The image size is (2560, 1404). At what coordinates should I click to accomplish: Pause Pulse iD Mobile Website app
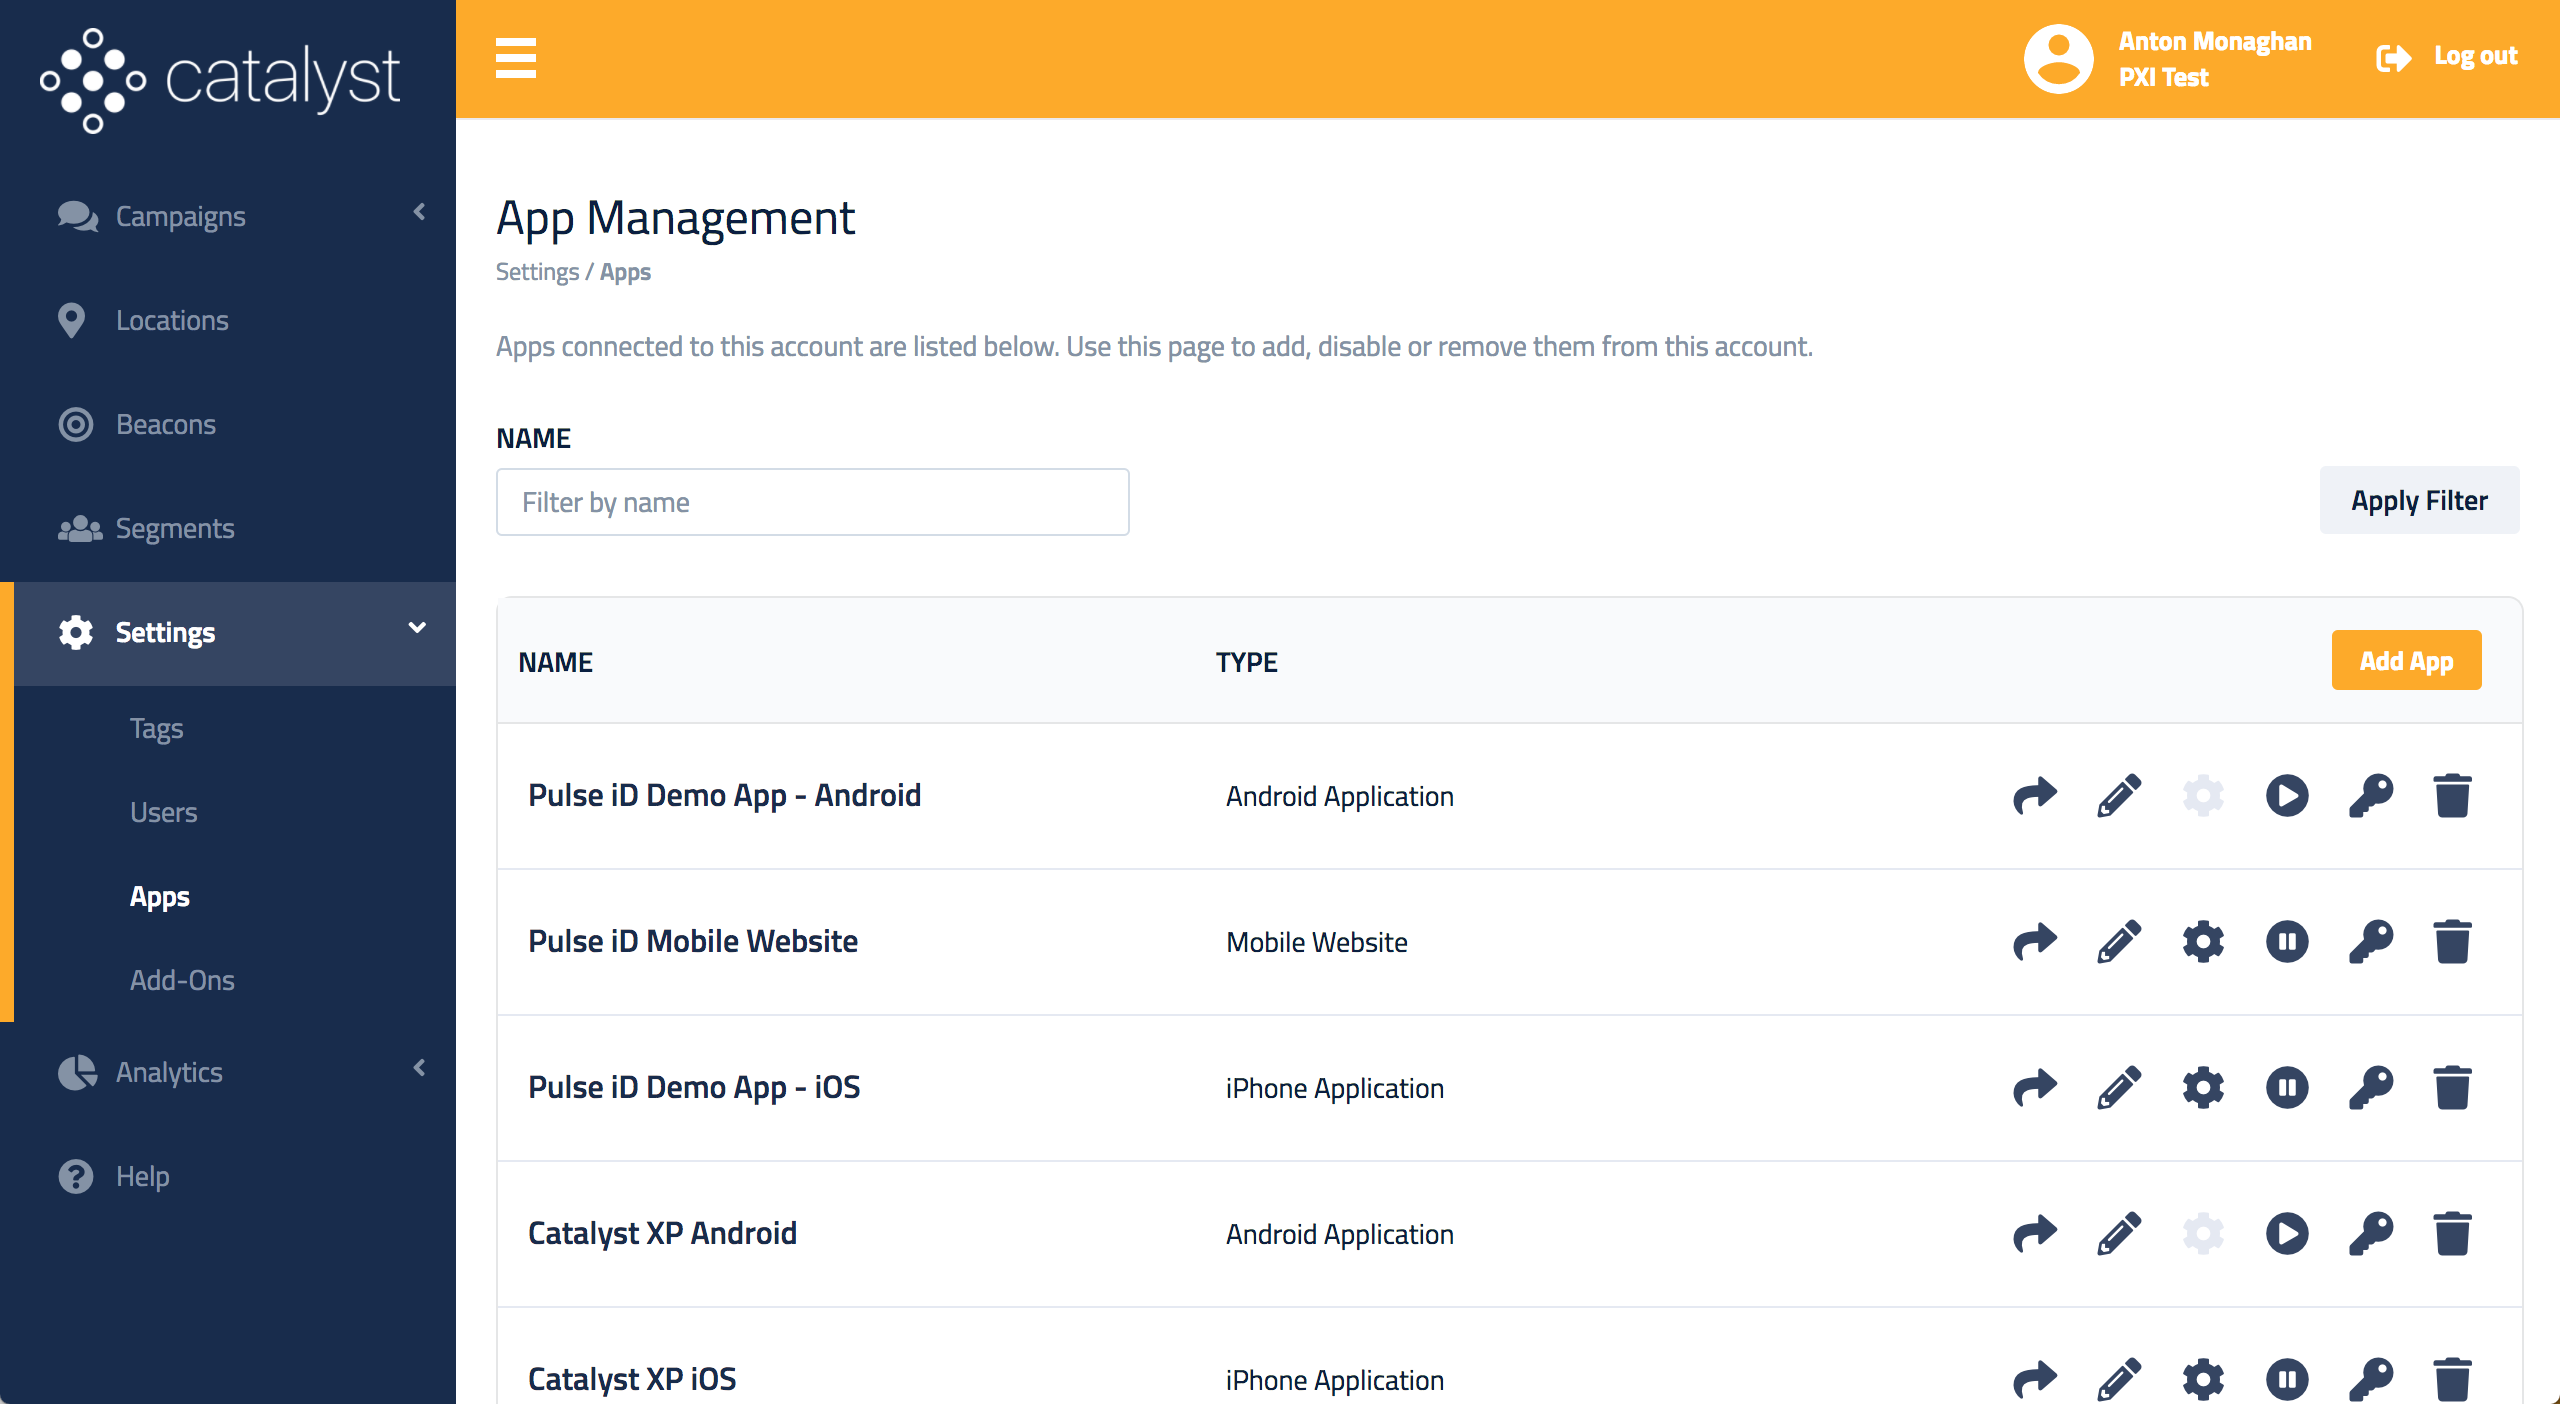[x=2287, y=942]
